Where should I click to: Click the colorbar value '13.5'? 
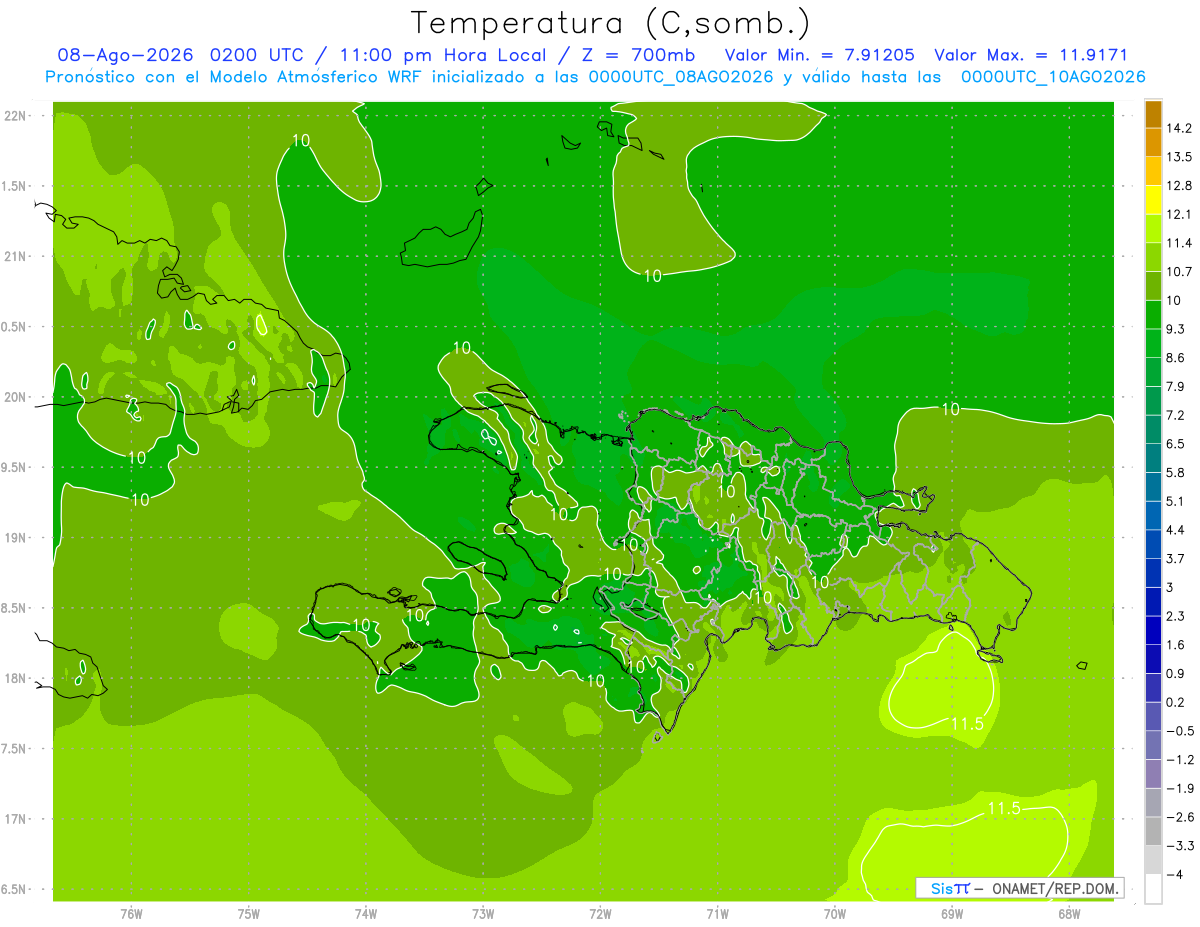[1180, 157]
